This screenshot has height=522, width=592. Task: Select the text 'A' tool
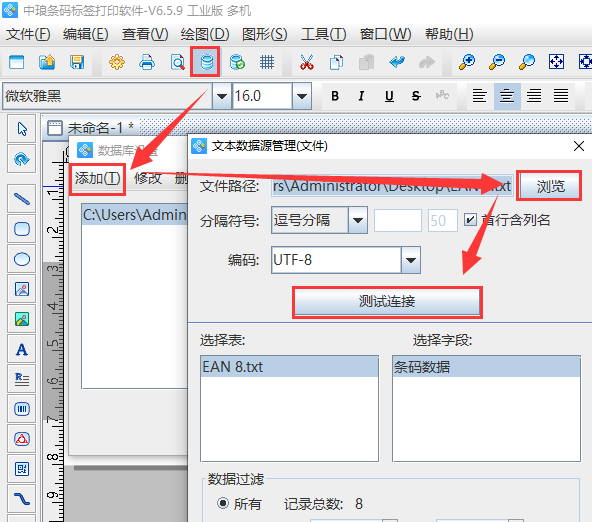coord(22,349)
